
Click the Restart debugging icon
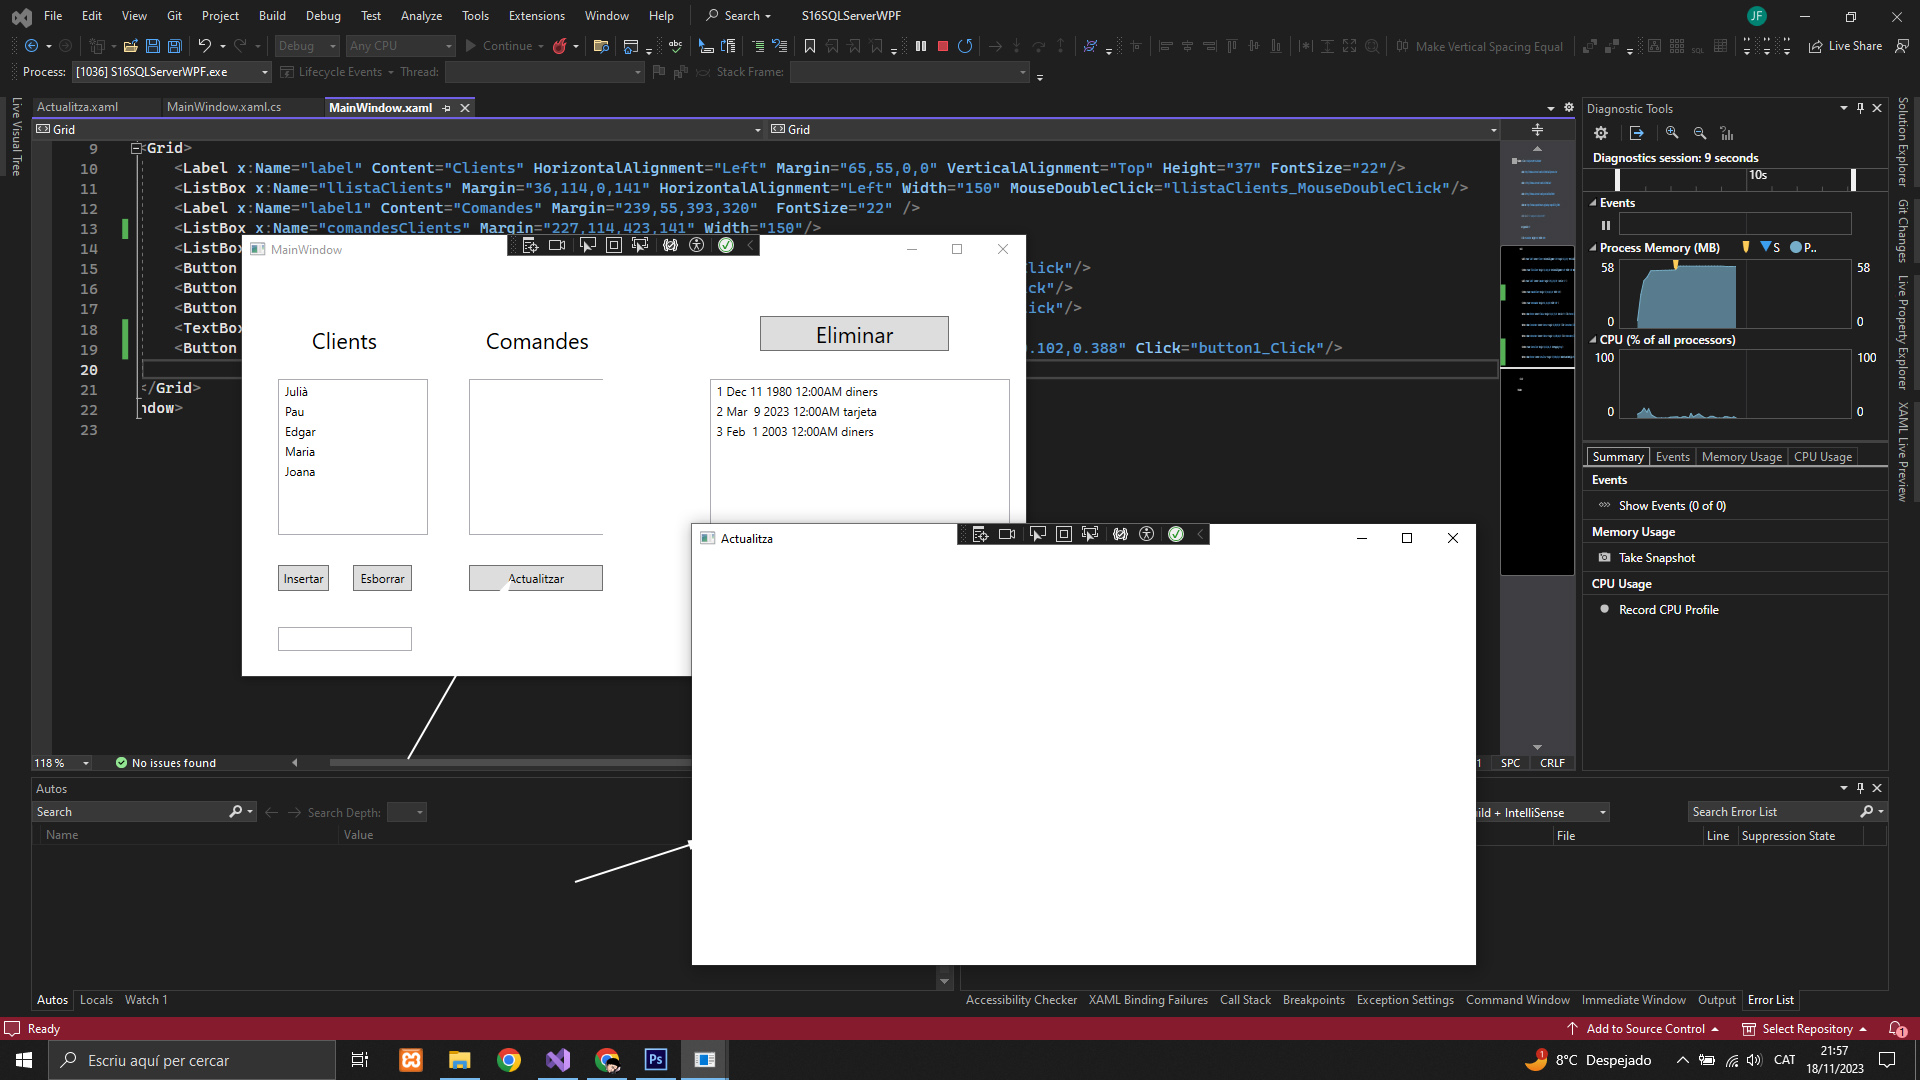(964, 46)
